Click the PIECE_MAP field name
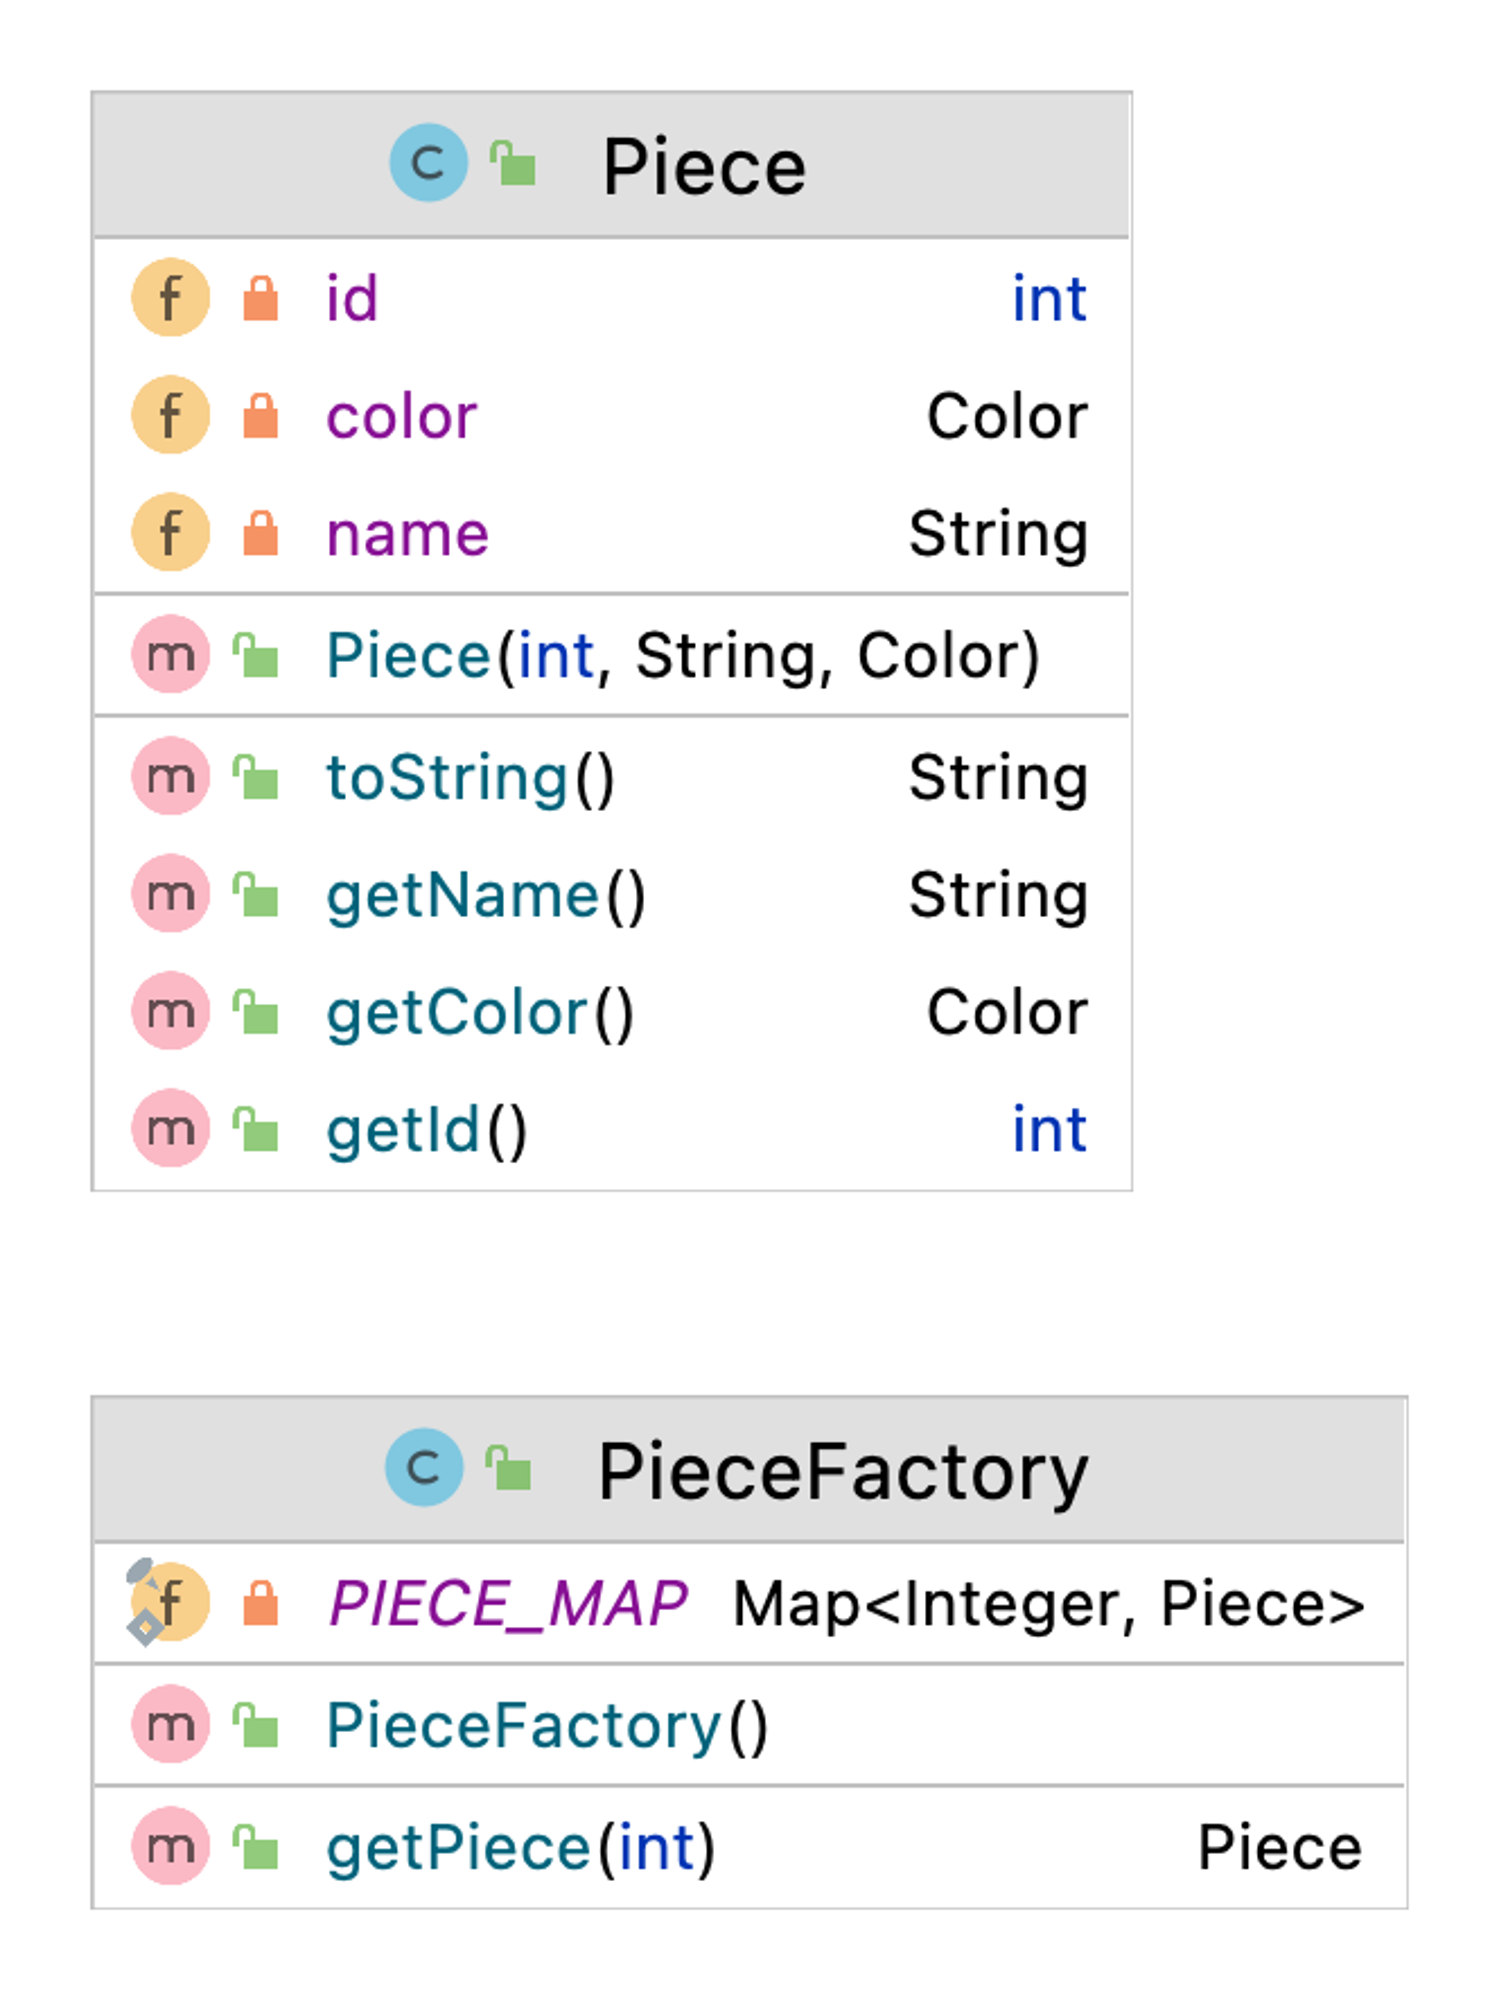The height and width of the screenshot is (2000, 1499). click(508, 1603)
